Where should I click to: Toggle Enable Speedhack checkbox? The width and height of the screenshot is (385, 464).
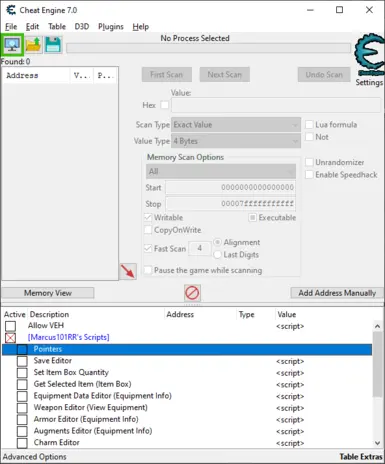coord(309,175)
